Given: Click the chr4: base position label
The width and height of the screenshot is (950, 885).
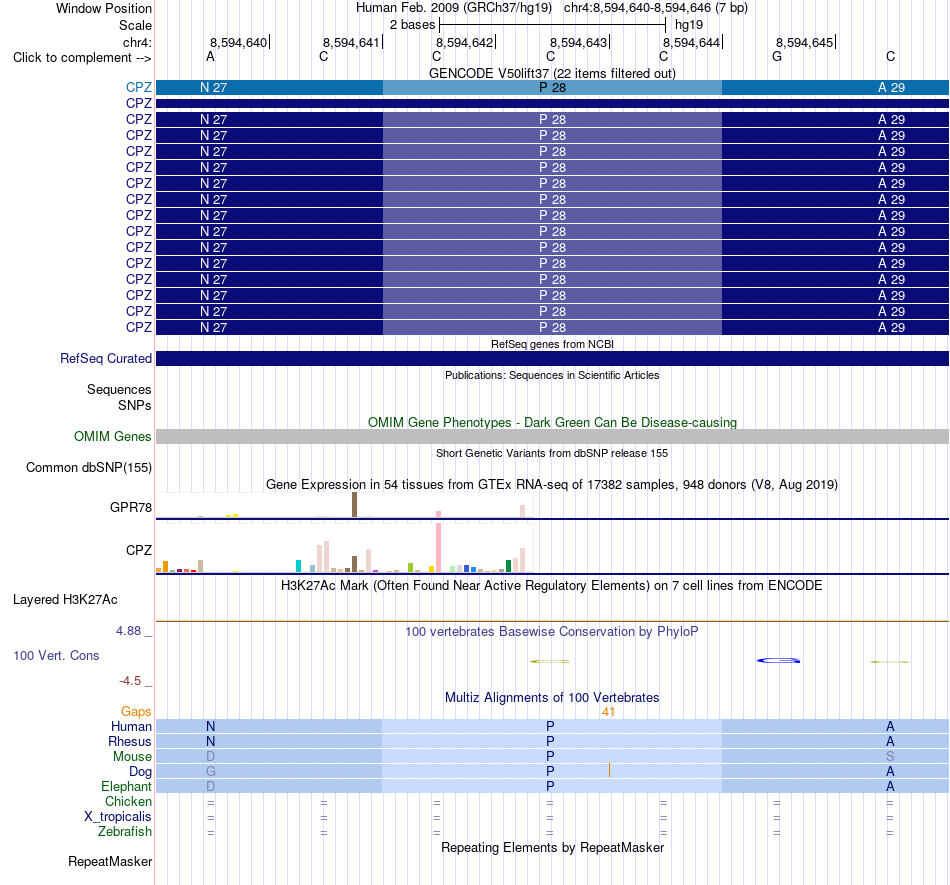Looking at the screenshot, I should [137, 42].
